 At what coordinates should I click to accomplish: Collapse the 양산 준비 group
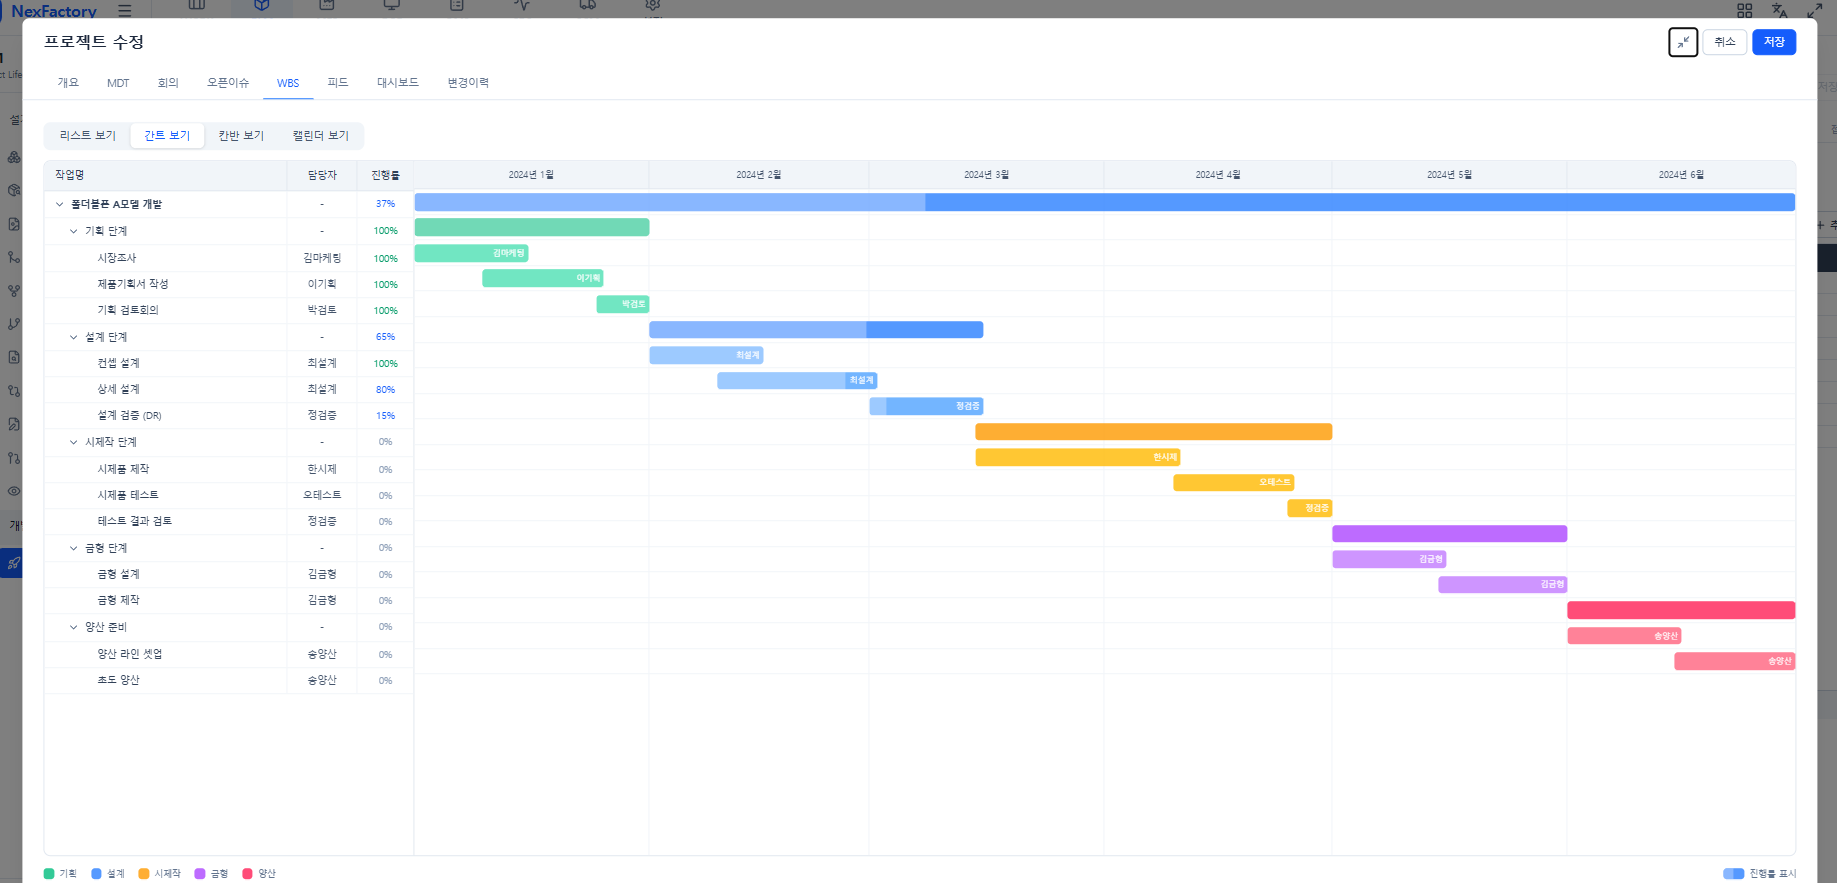74,627
